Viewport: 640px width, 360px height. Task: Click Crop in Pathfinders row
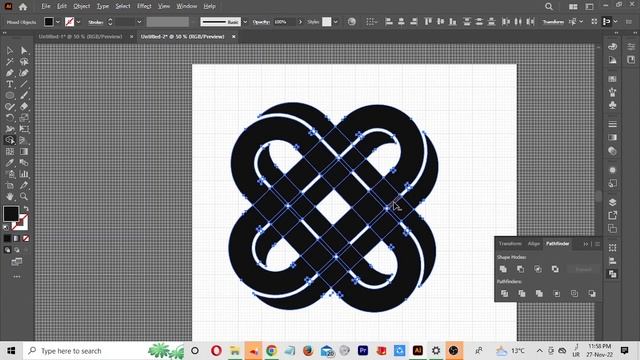(x=557, y=293)
